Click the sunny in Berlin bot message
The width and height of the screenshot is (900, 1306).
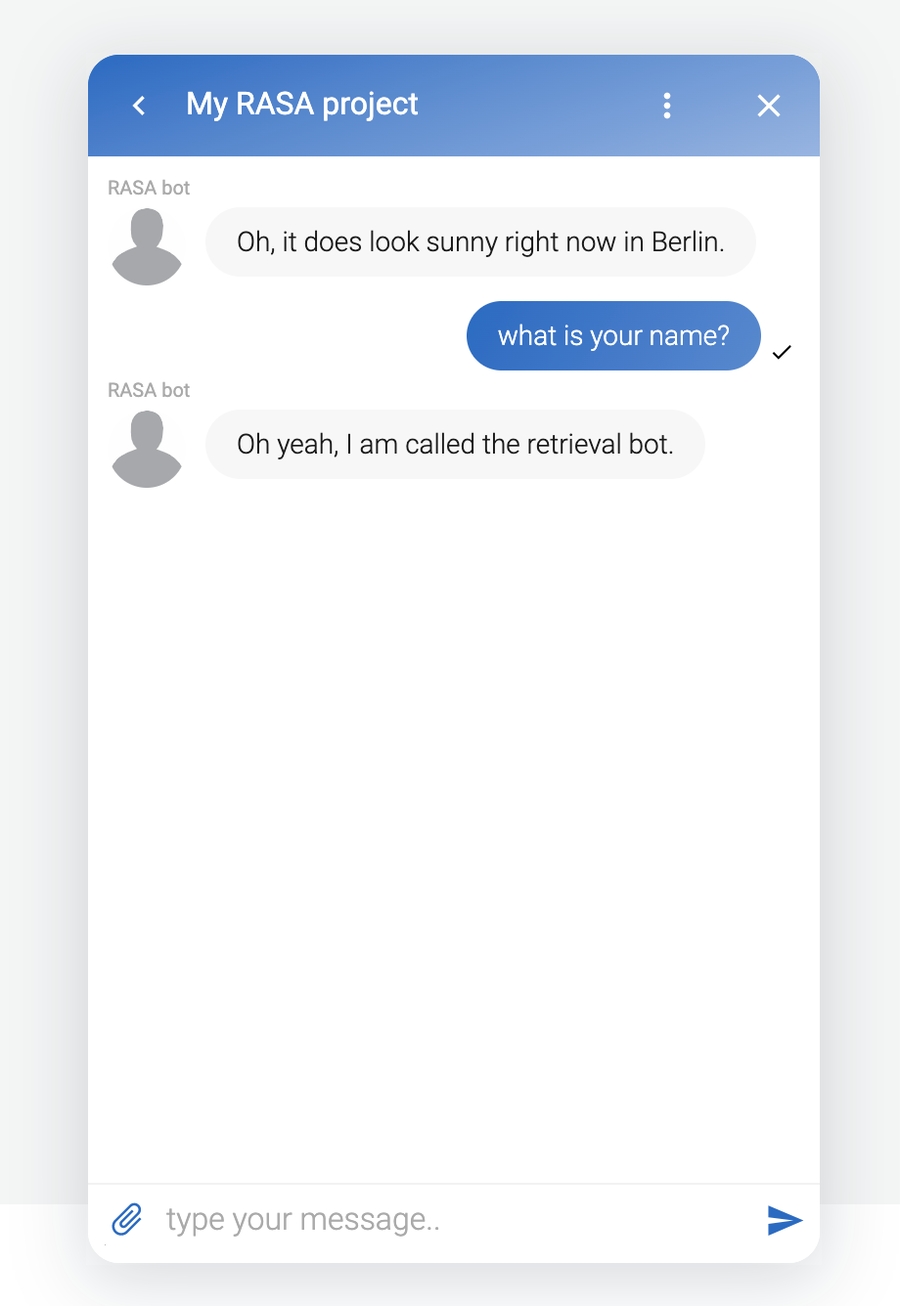[480, 242]
